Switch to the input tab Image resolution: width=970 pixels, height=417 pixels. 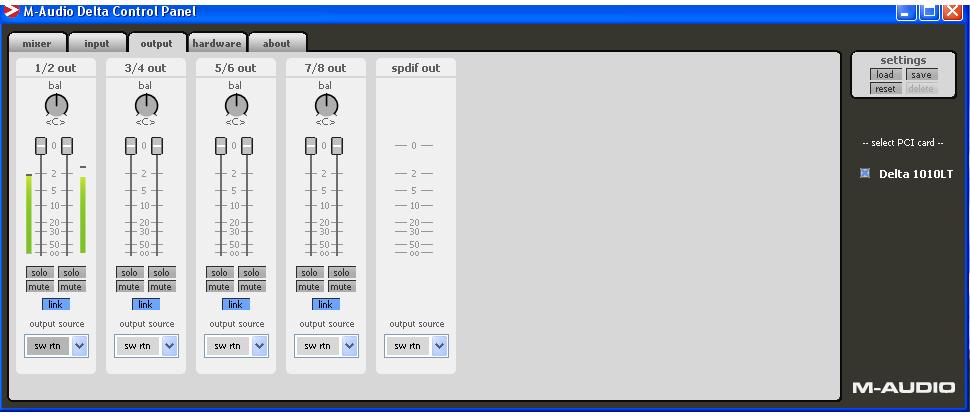pyautogui.click(x=97, y=43)
